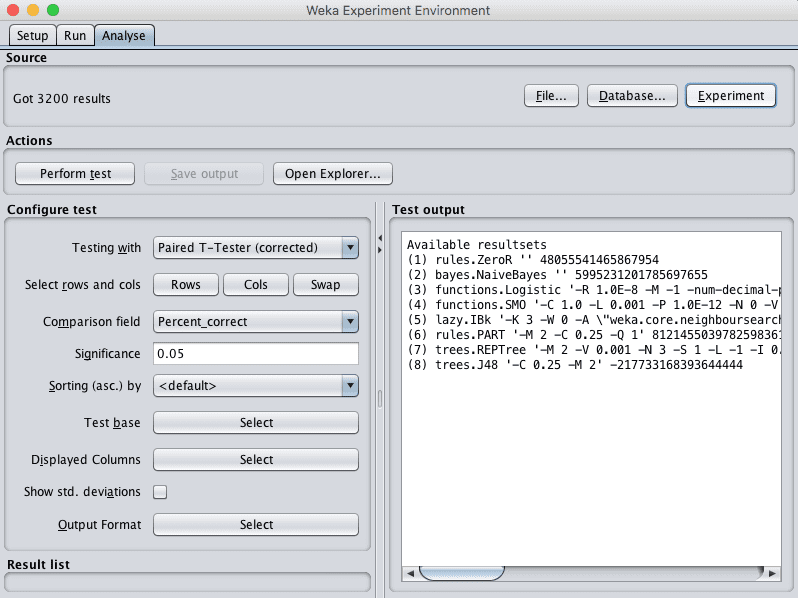The height and width of the screenshot is (598, 798).
Task: Swap rows and columns
Action: click(326, 284)
